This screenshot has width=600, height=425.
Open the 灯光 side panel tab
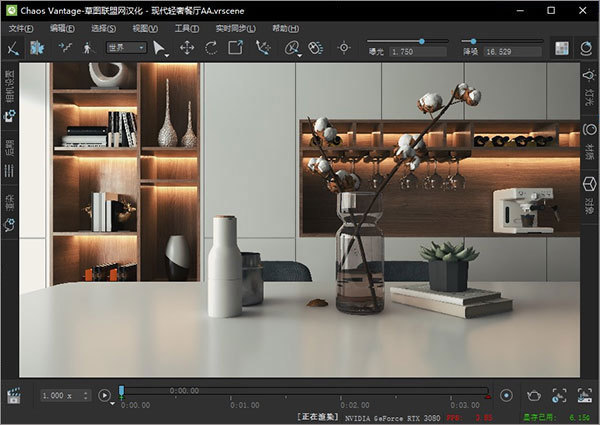pyautogui.click(x=588, y=92)
